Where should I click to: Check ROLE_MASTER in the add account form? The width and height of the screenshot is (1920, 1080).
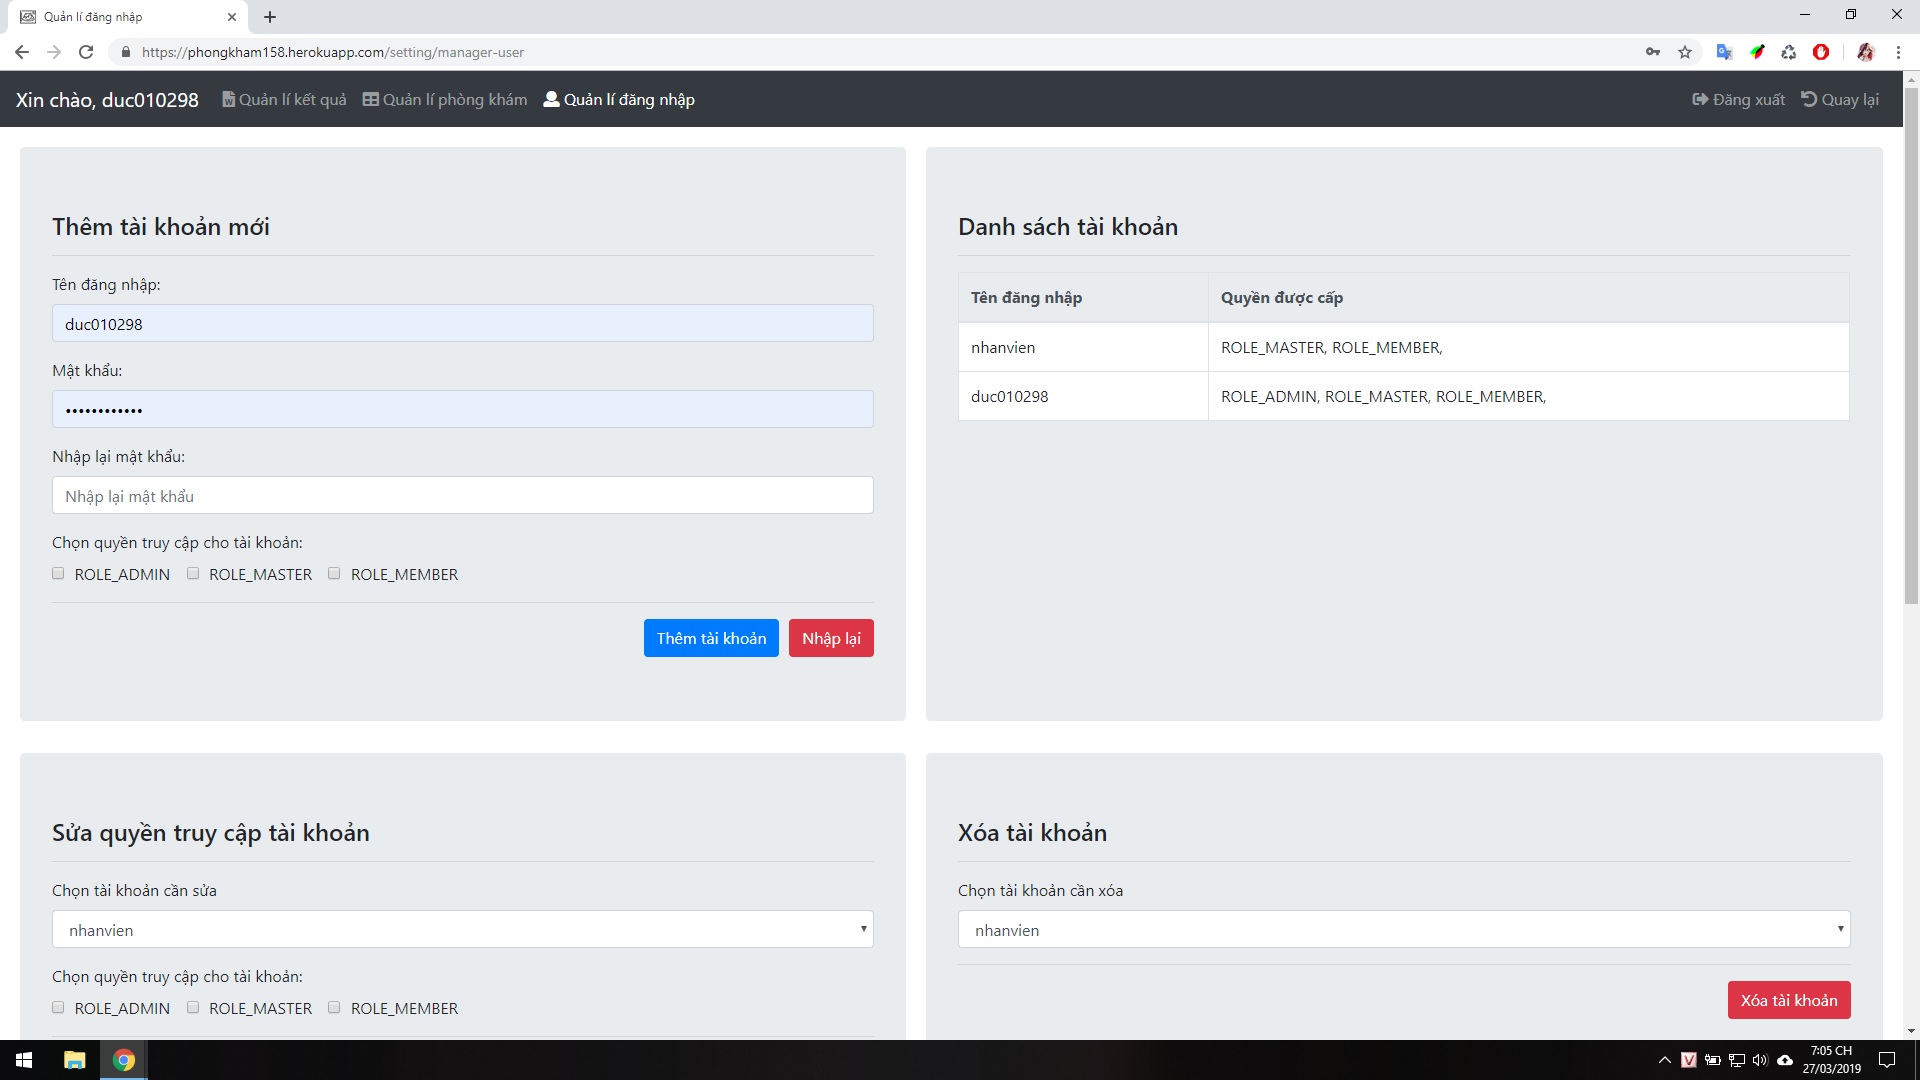[193, 574]
